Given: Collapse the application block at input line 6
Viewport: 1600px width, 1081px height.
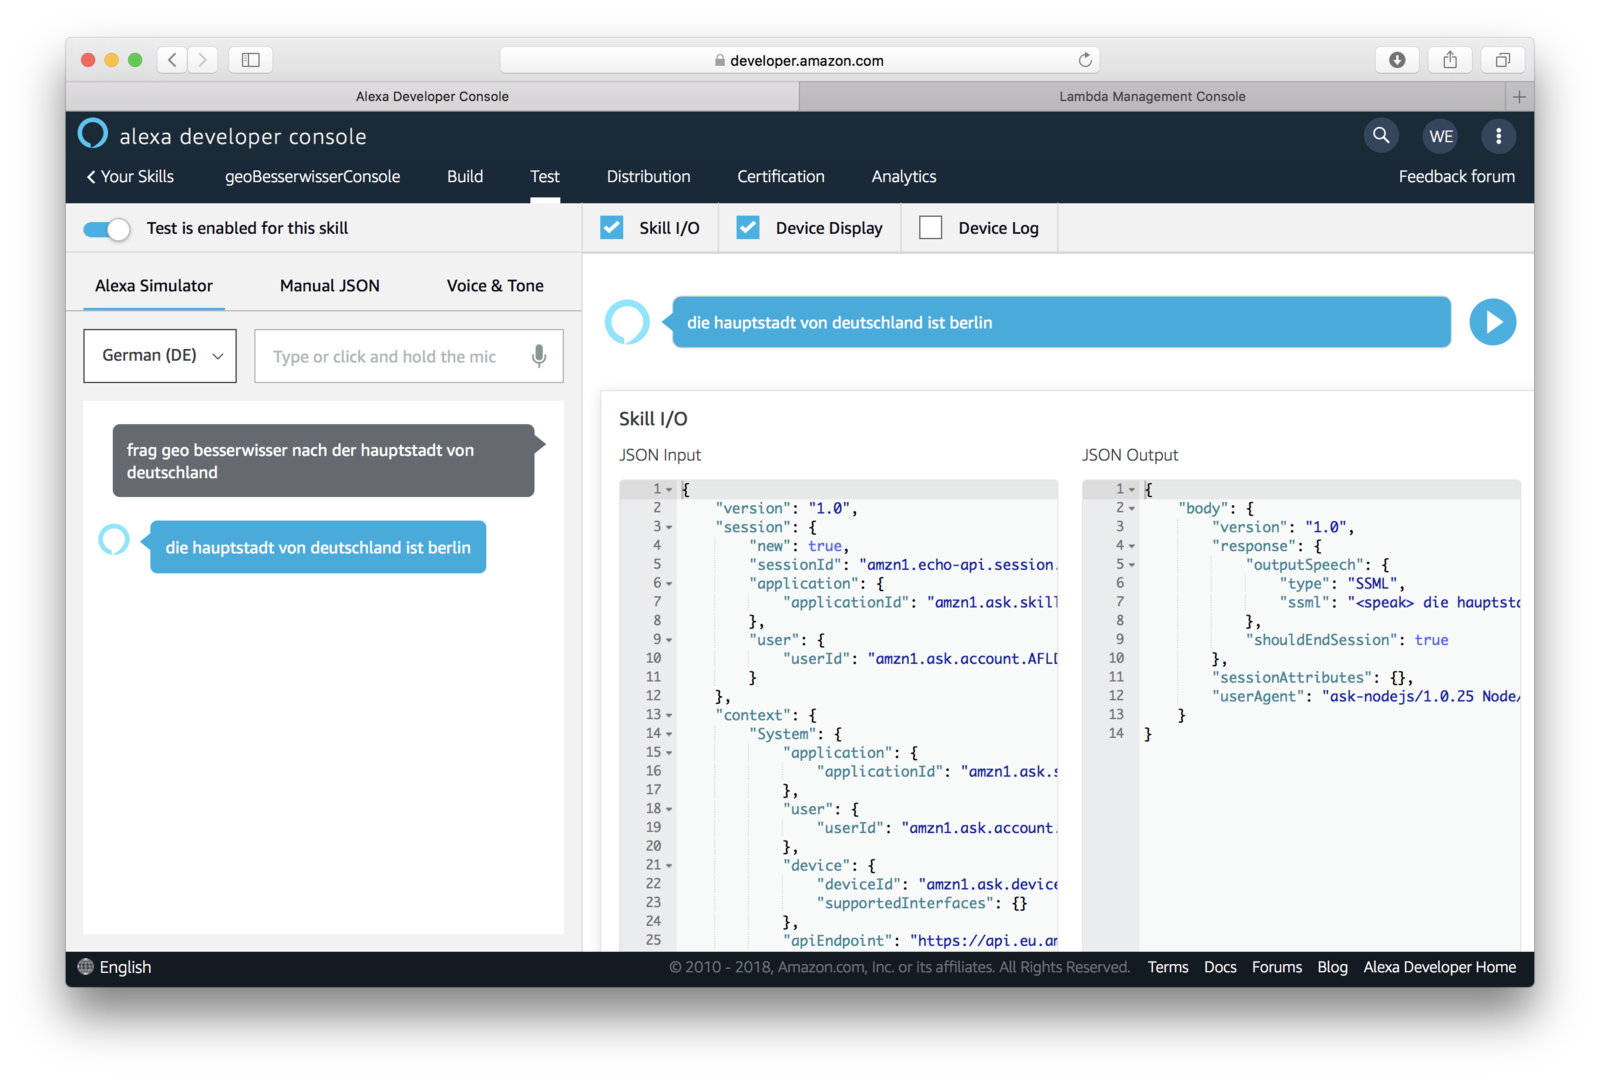Looking at the screenshot, I should coord(669,584).
